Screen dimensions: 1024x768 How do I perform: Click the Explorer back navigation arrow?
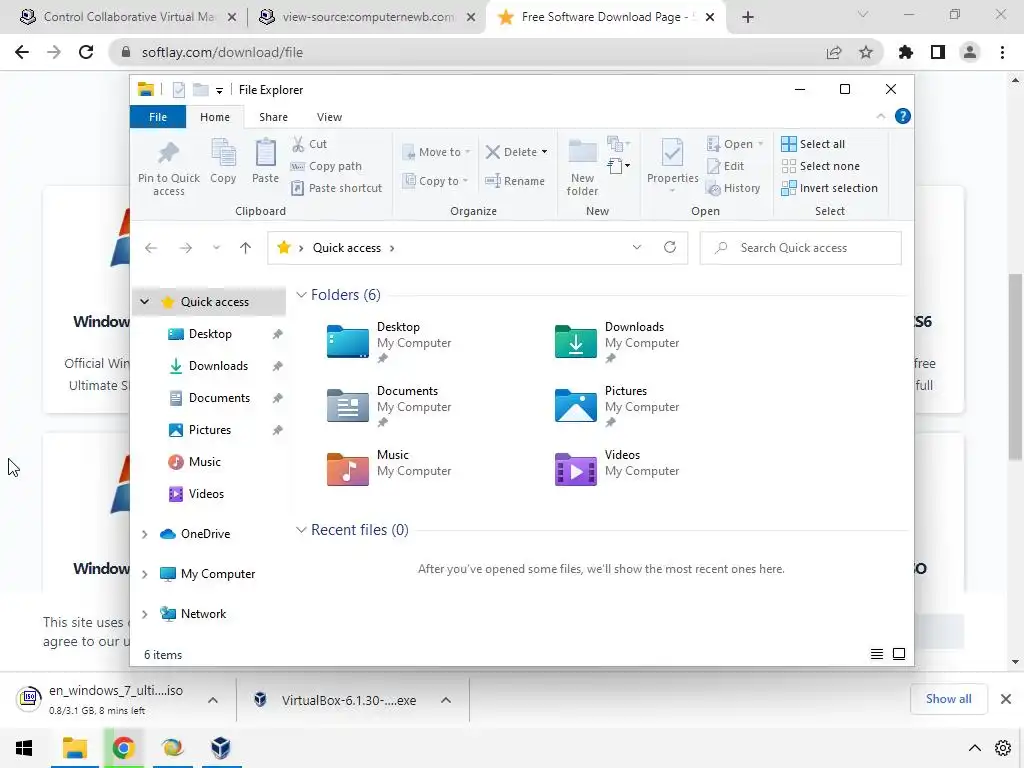tap(151, 248)
